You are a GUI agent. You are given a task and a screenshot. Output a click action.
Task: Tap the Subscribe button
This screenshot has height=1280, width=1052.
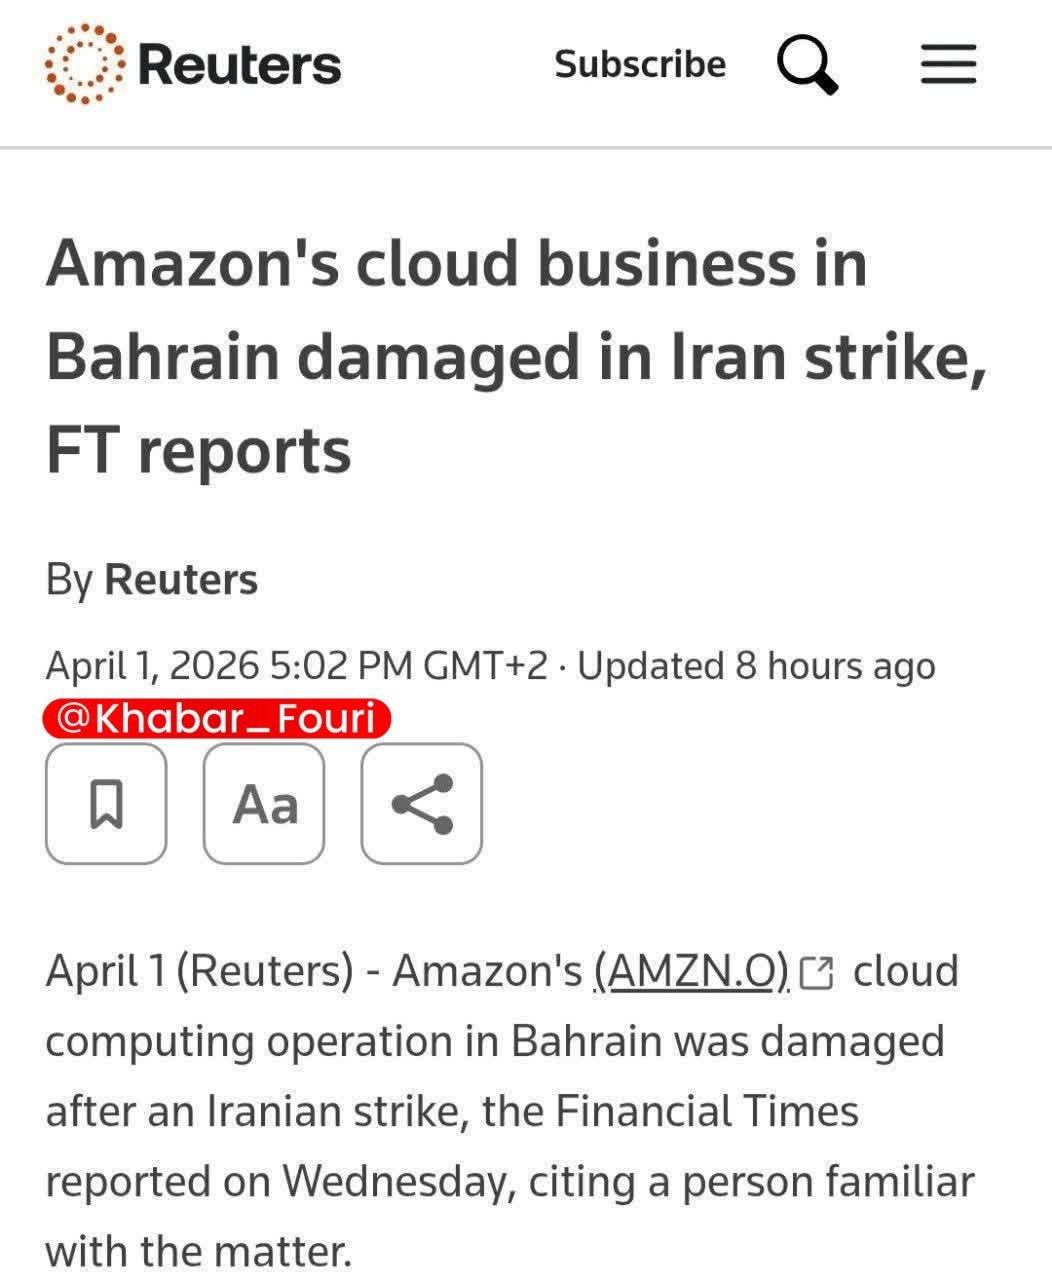tap(640, 64)
